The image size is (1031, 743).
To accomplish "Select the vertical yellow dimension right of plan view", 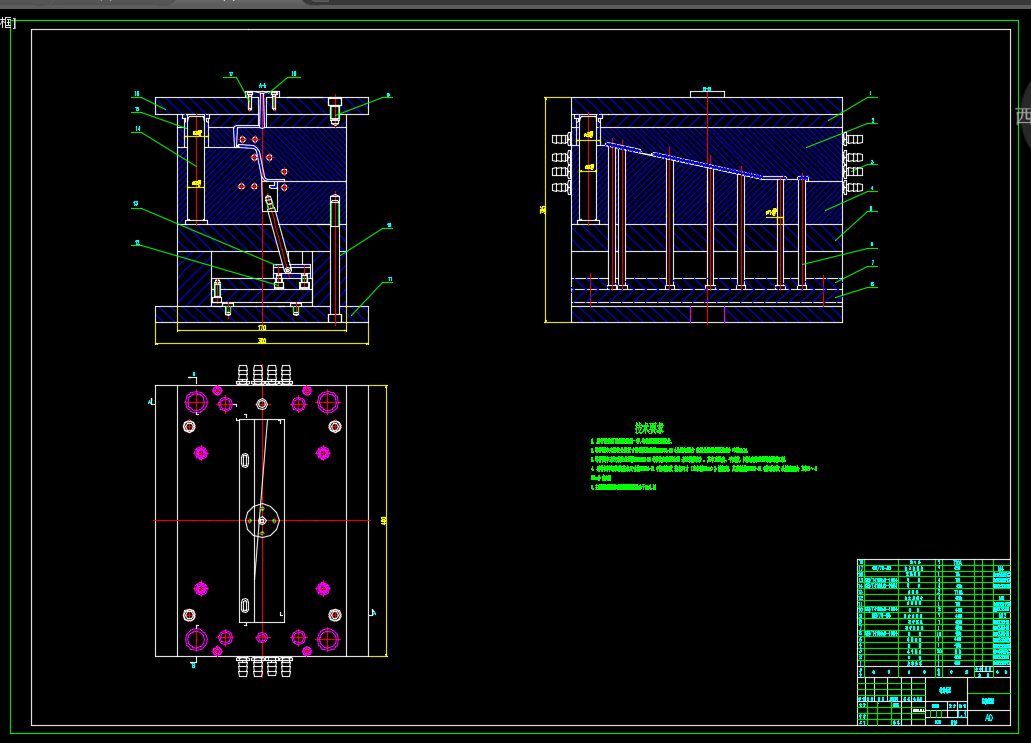I will point(385,521).
